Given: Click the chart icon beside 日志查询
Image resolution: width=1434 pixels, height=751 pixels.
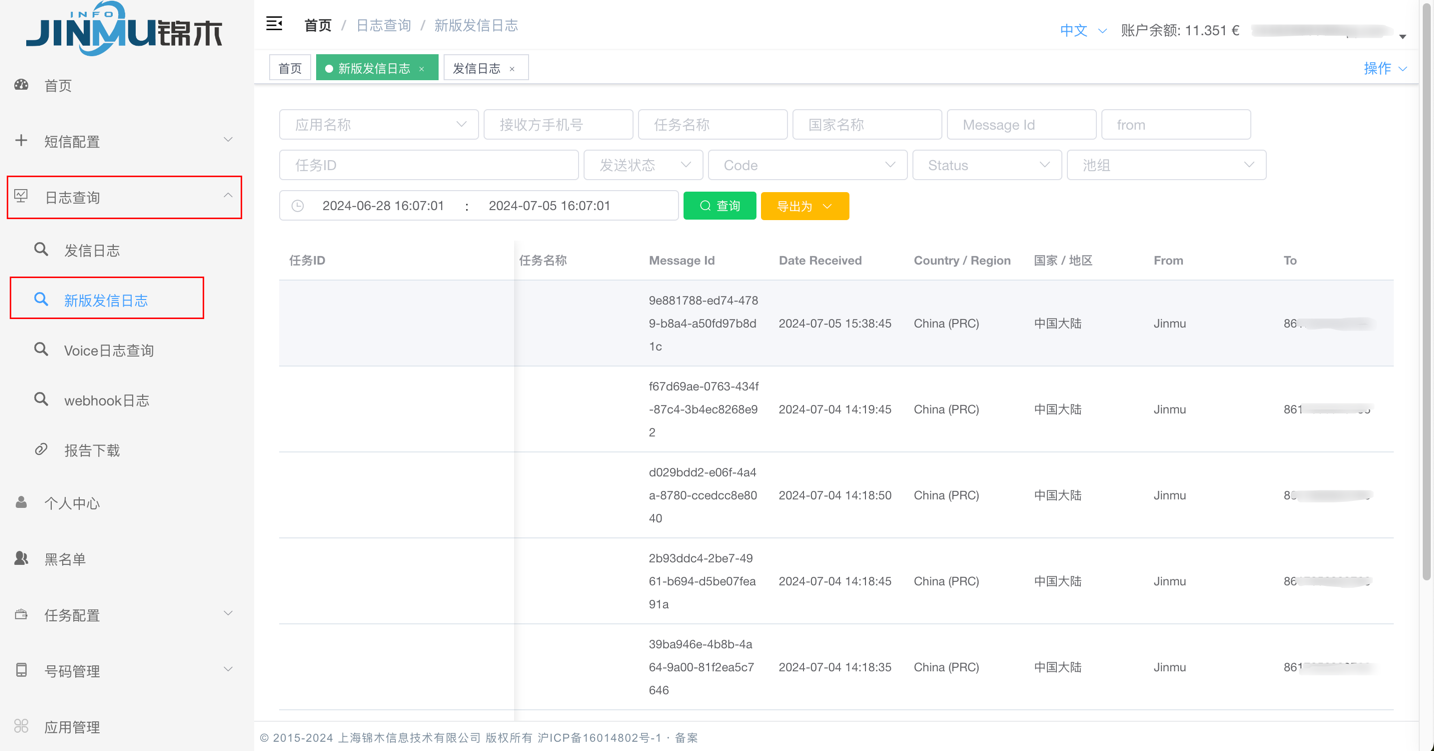Looking at the screenshot, I should pos(21,196).
